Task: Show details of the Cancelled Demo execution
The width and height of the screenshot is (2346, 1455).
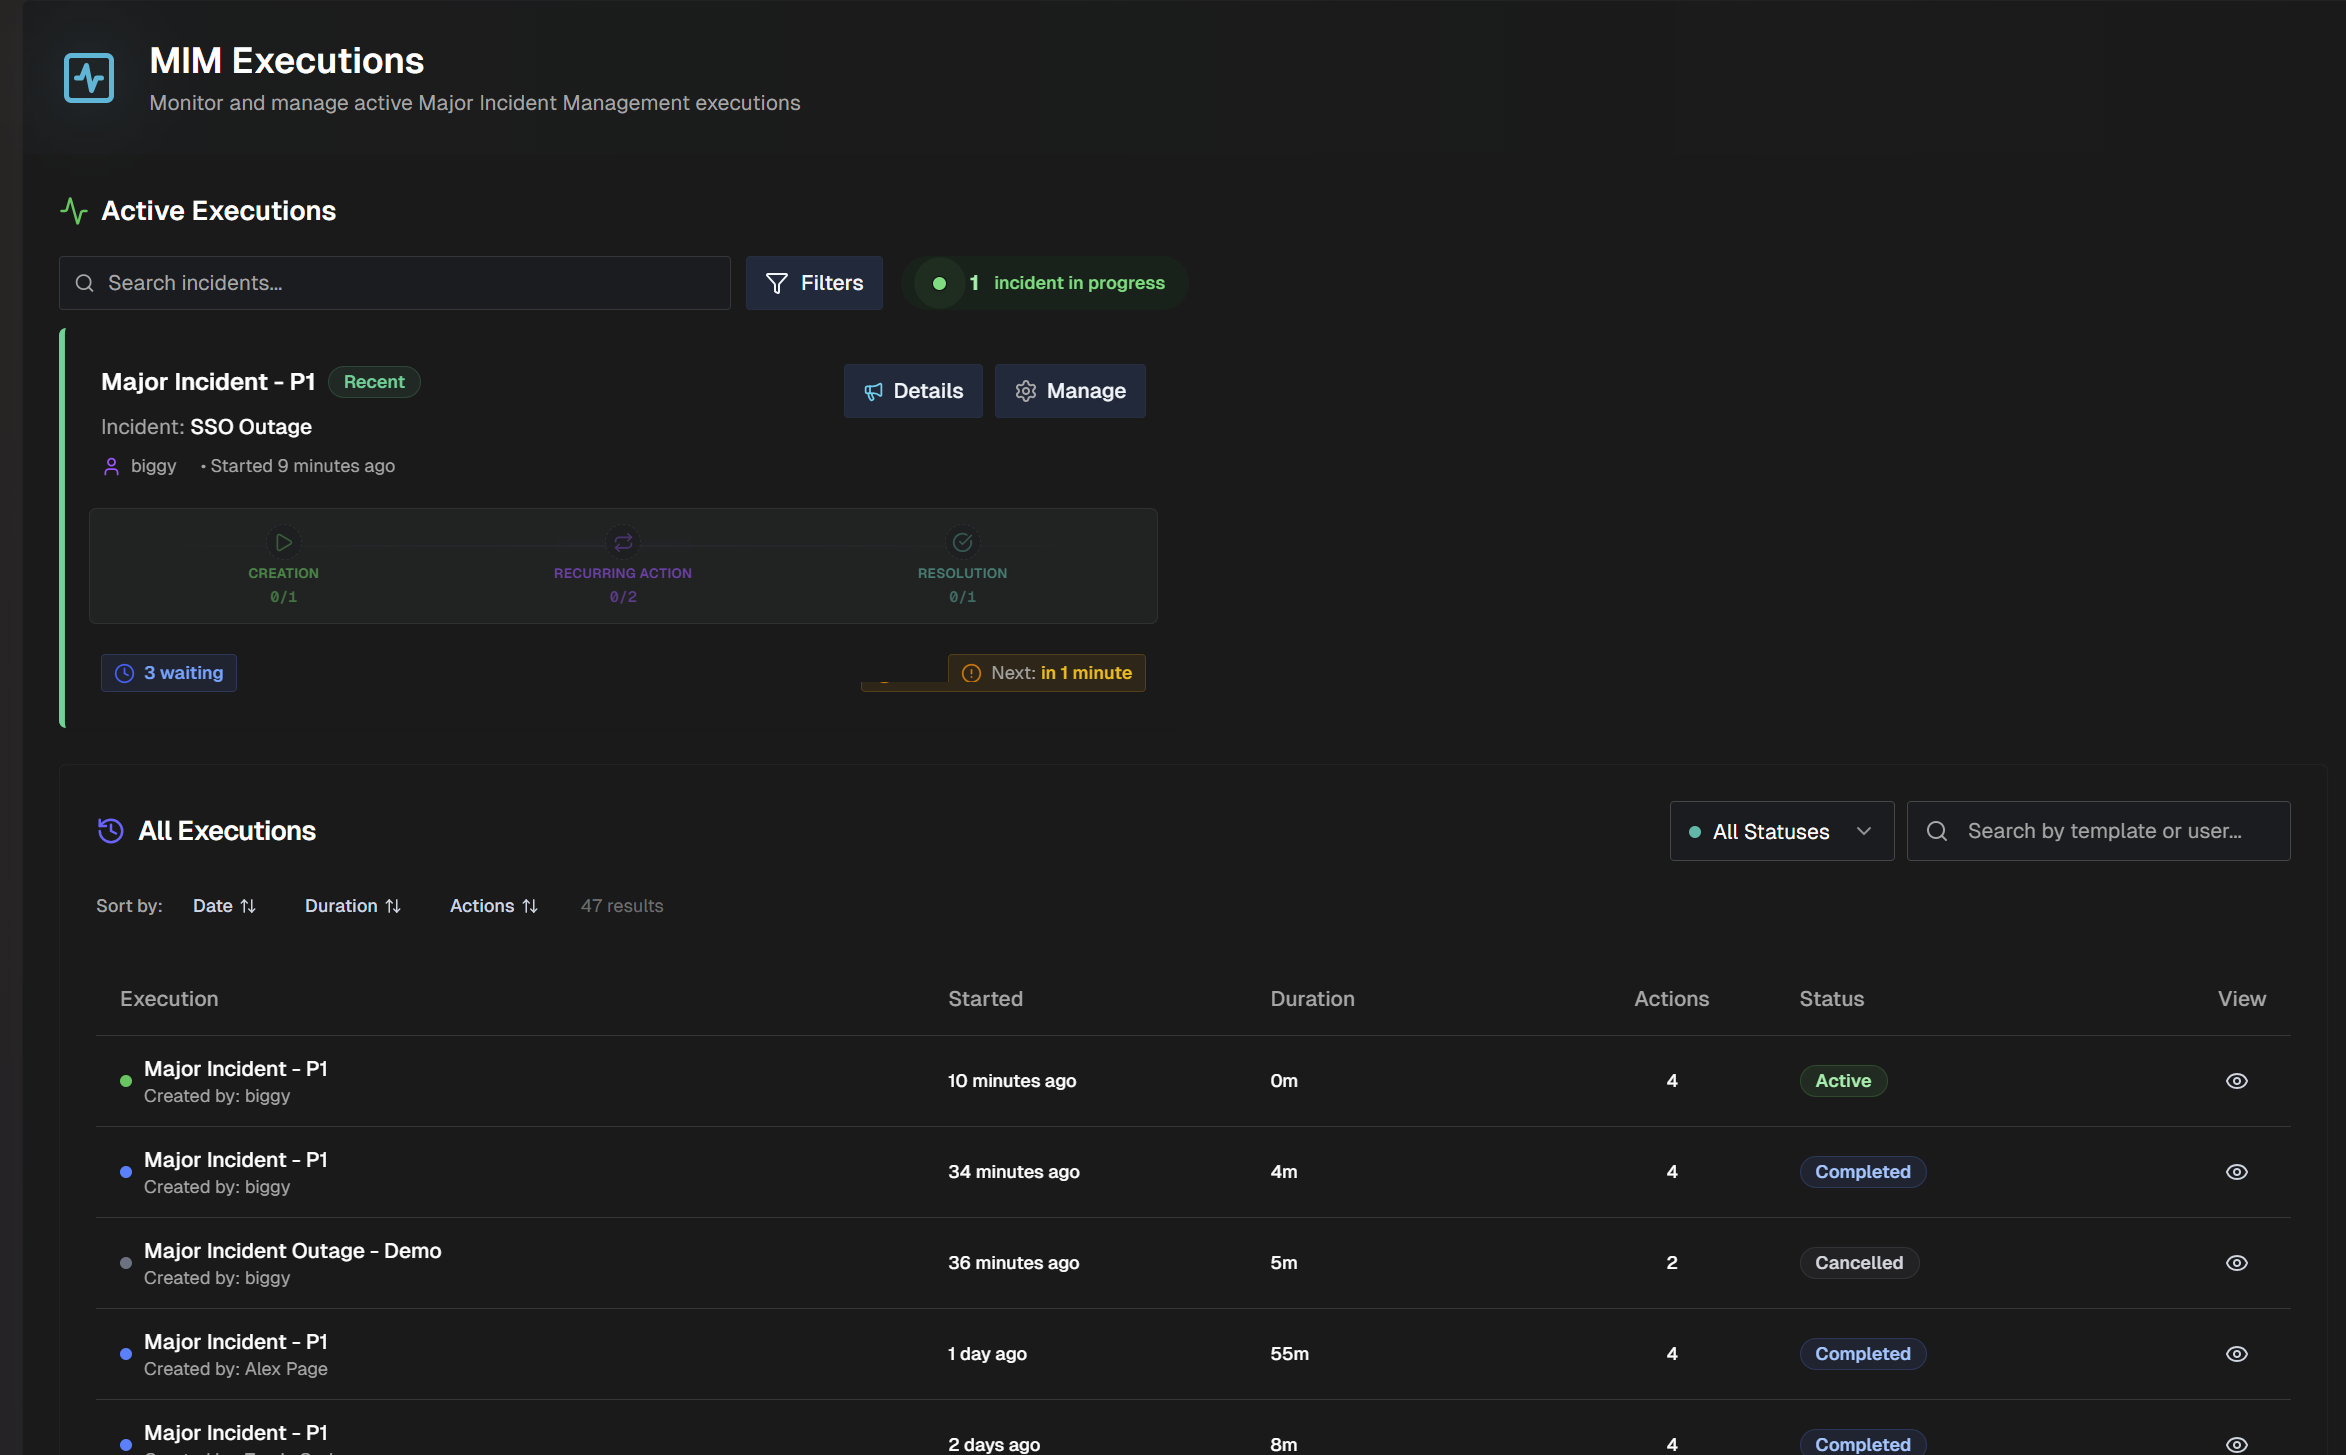Action: click(x=2237, y=1262)
